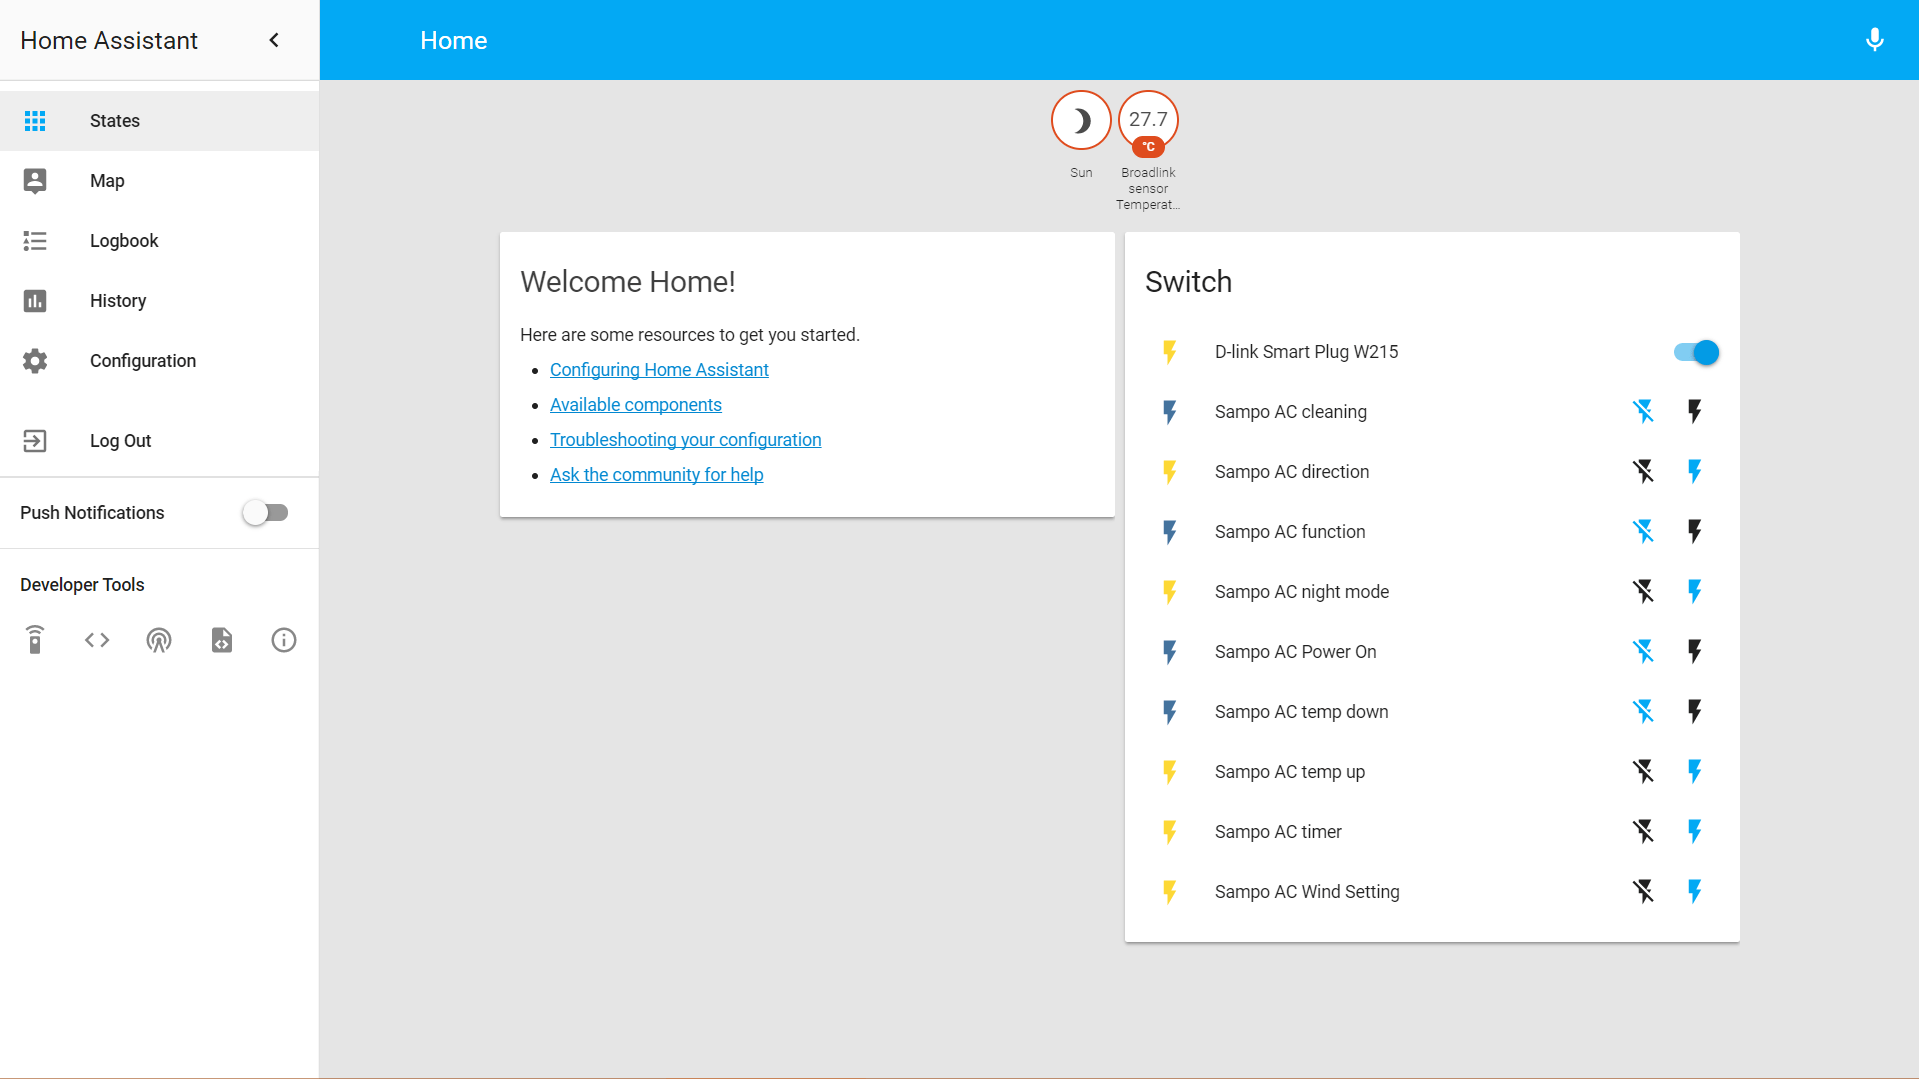Open the Info developer tool icon
Viewport: 1919px width, 1079px height.
(284, 640)
